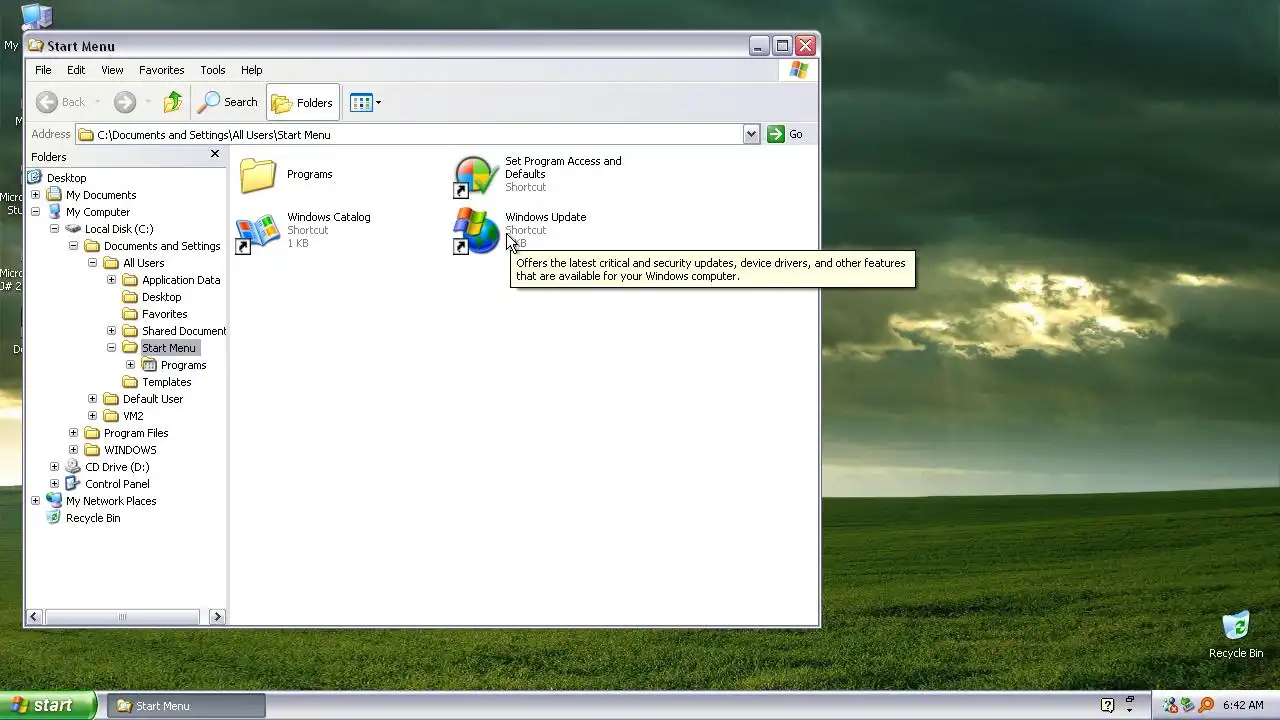Select the Windows Catalog shortcut icon
This screenshot has height=720, width=1280.
point(258,233)
